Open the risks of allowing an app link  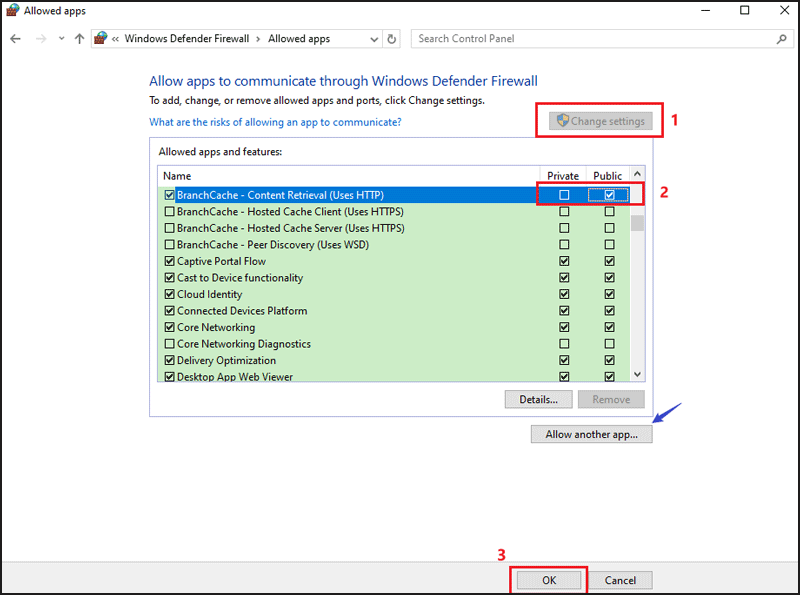[x=275, y=122]
